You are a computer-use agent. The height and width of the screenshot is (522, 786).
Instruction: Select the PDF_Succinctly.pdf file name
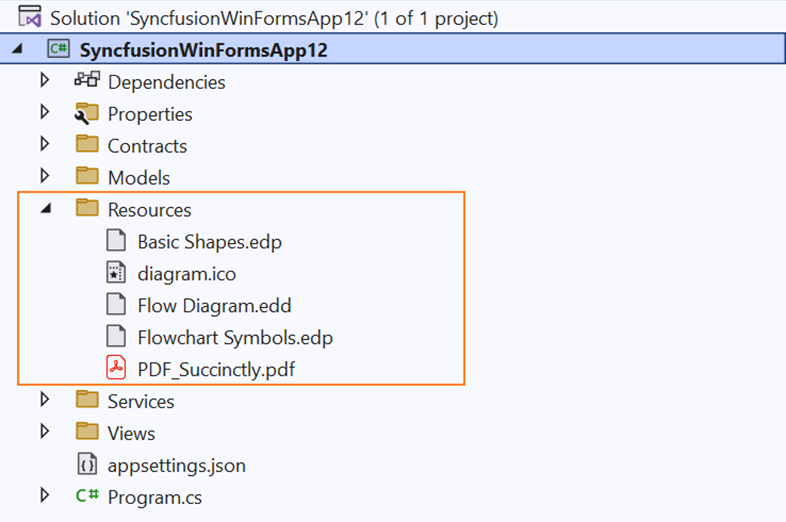coord(216,370)
